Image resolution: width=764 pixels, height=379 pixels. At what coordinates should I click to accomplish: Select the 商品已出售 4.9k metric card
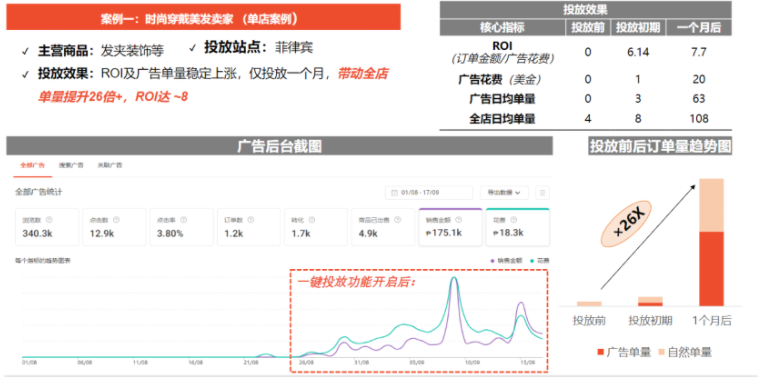point(383,227)
